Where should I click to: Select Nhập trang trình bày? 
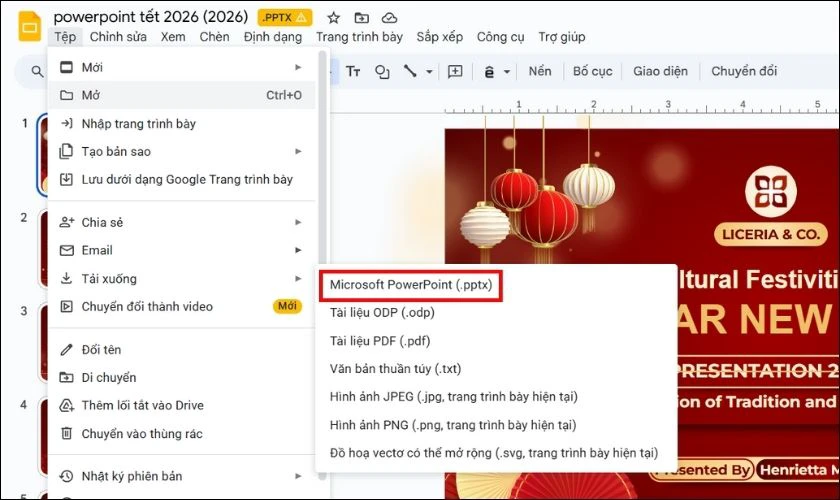coord(182,124)
